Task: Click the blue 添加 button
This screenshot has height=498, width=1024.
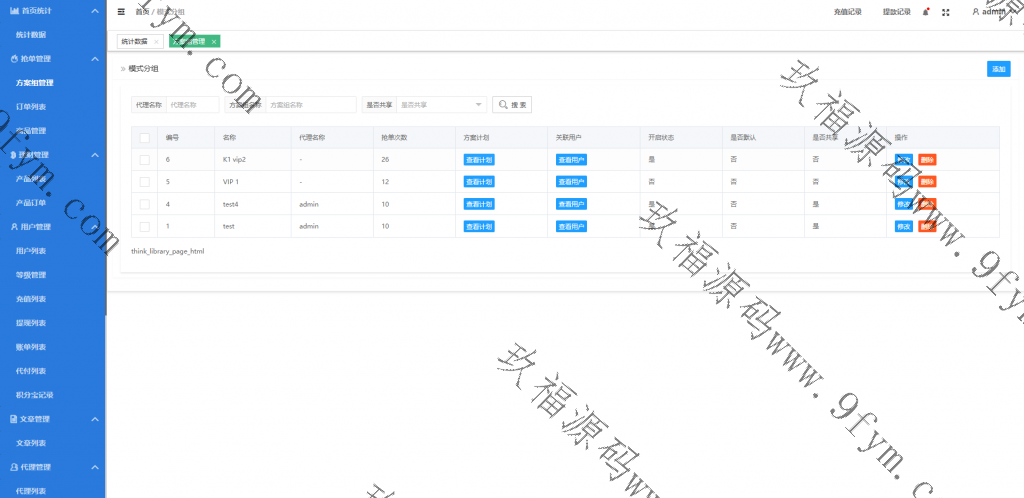Action: (997, 69)
